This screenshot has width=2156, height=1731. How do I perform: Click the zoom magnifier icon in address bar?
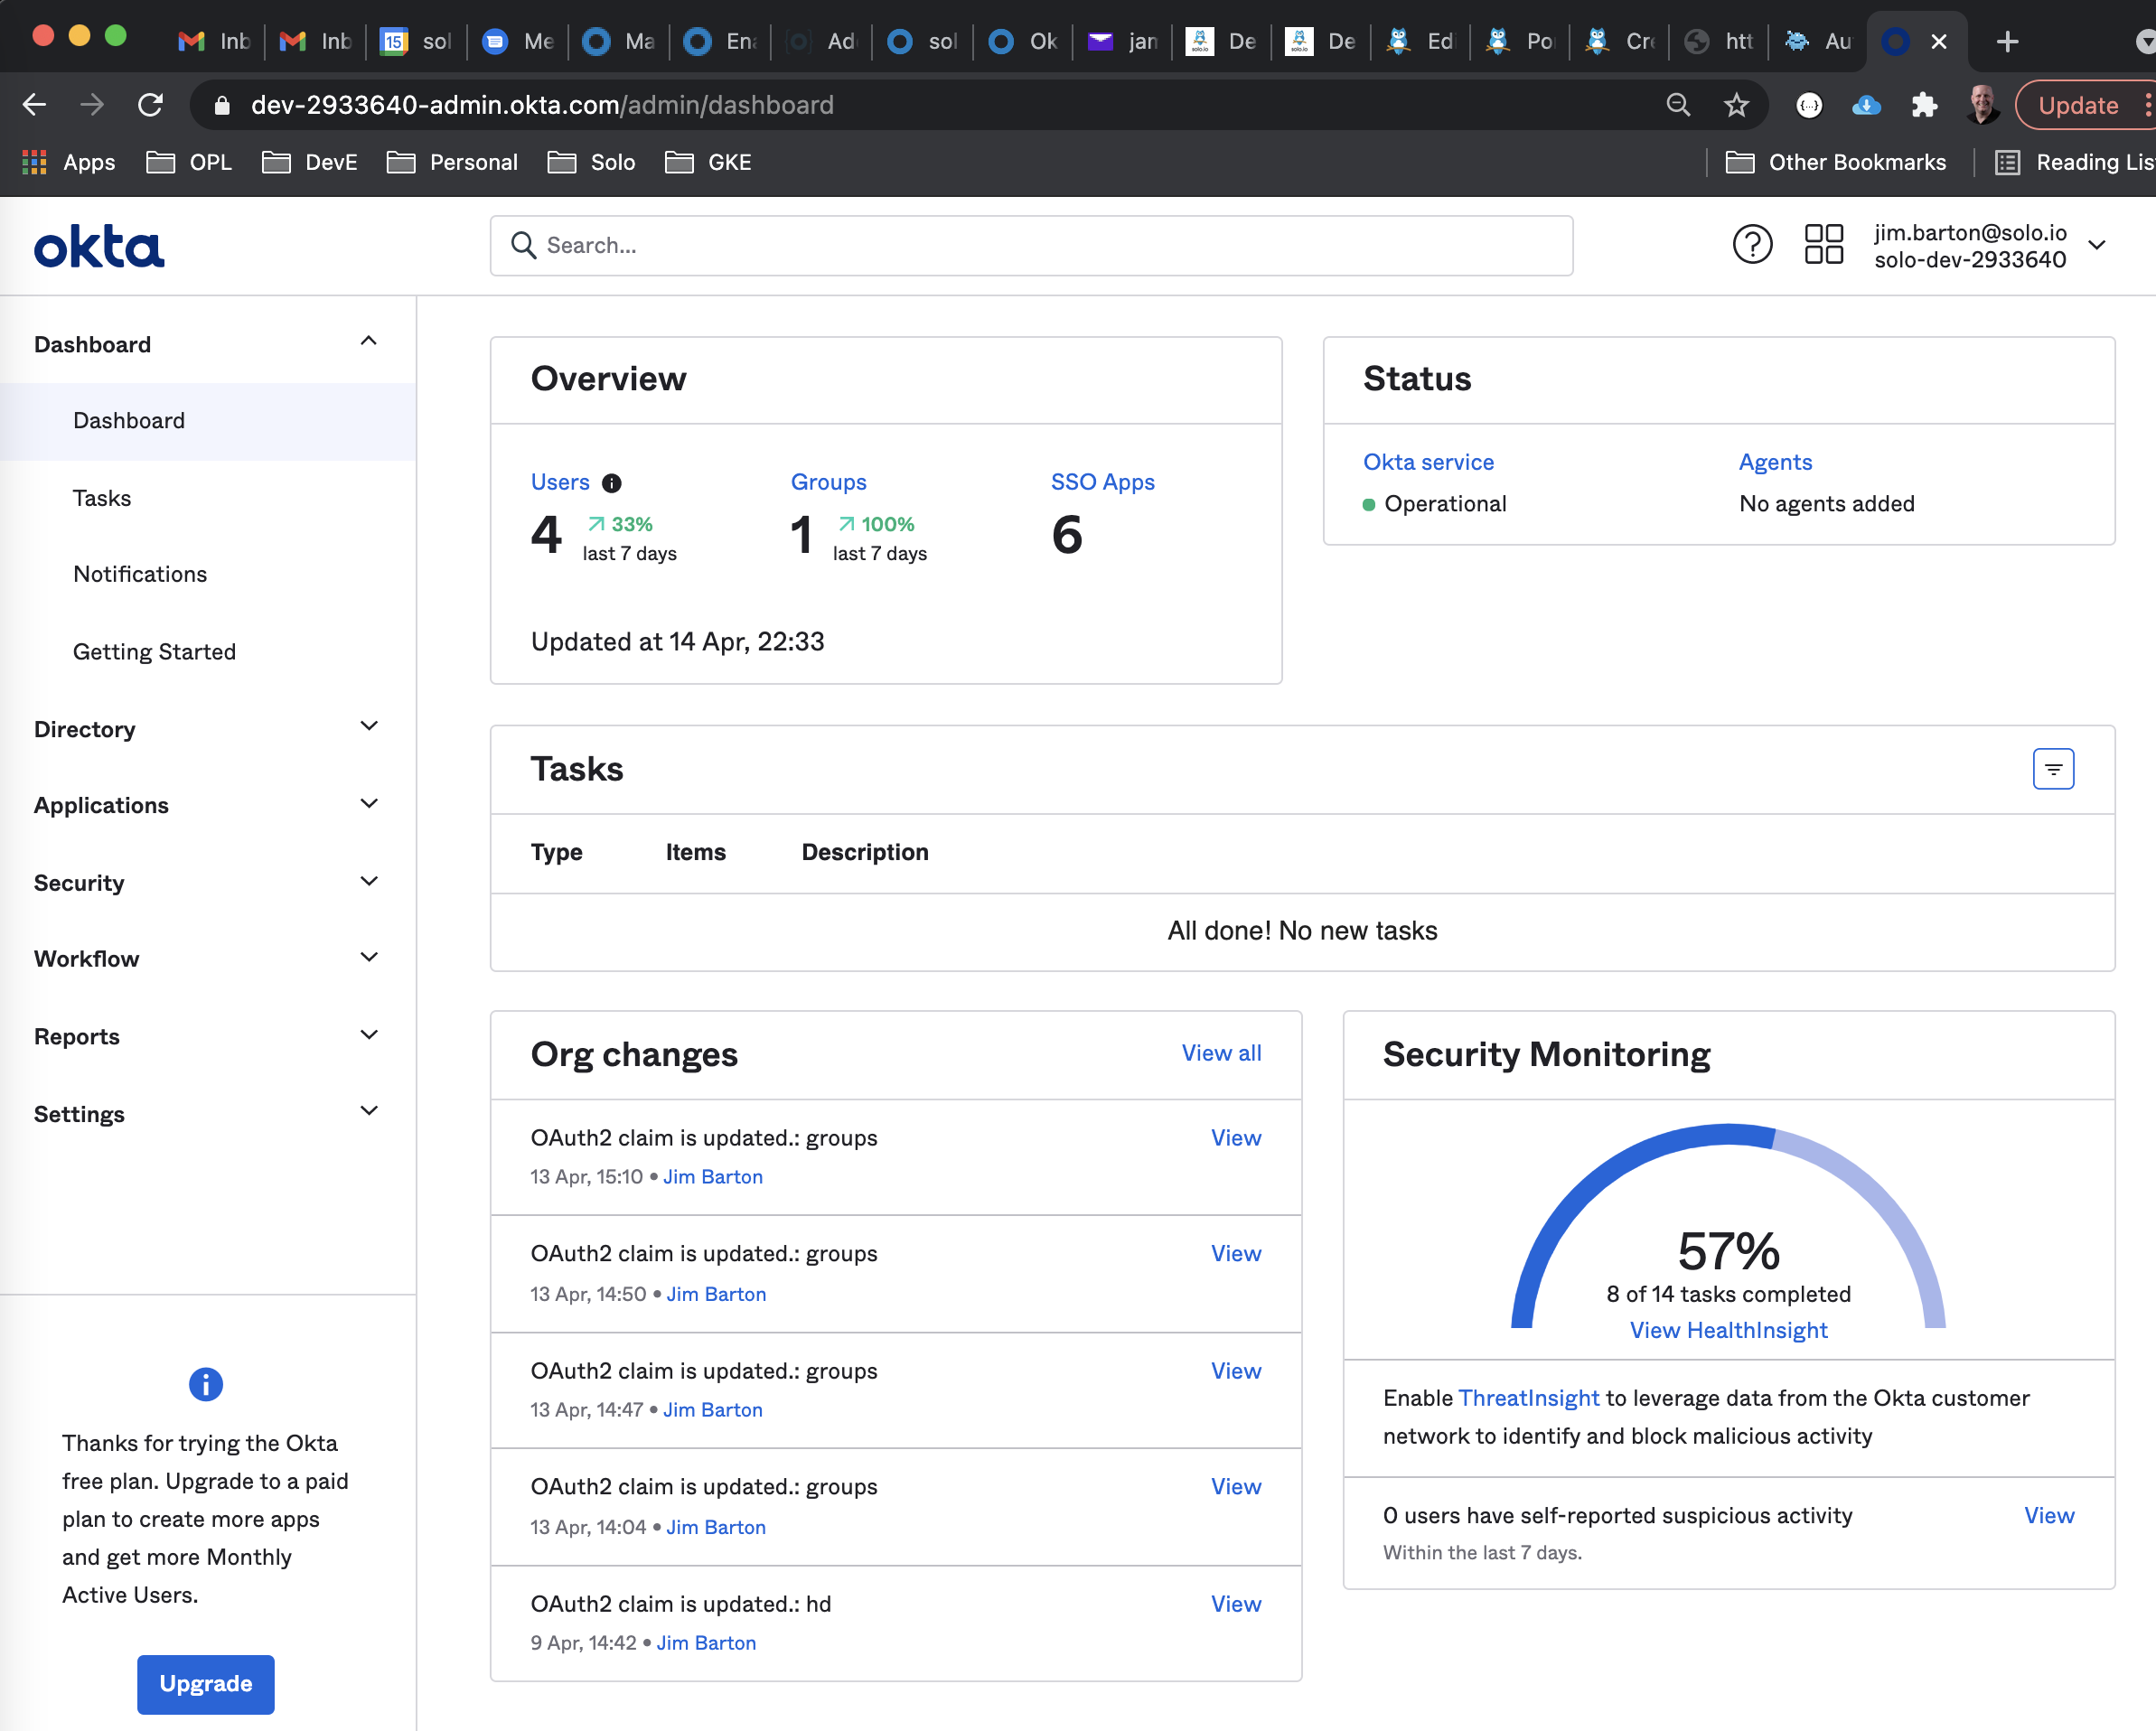tap(1678, 105)
